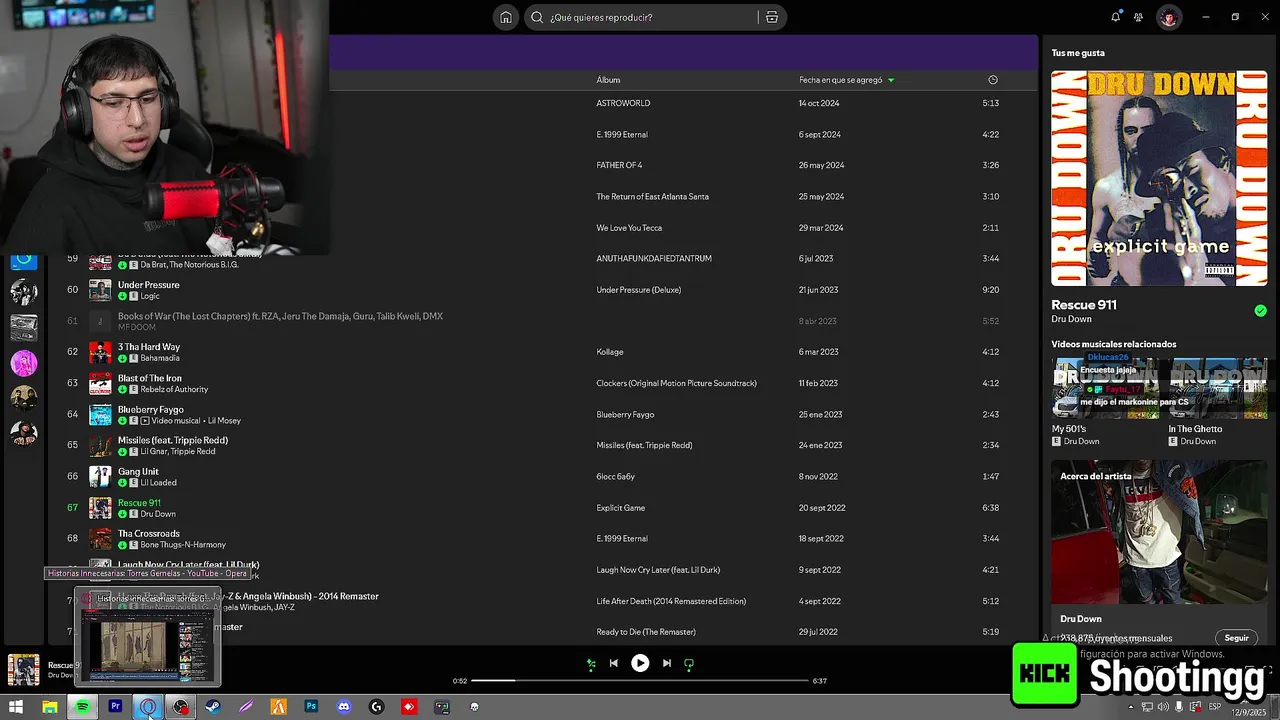This screenshot has height=720, width=1280.
Task: Open the Acerca del artista photo card
Action: (1159, 532)
